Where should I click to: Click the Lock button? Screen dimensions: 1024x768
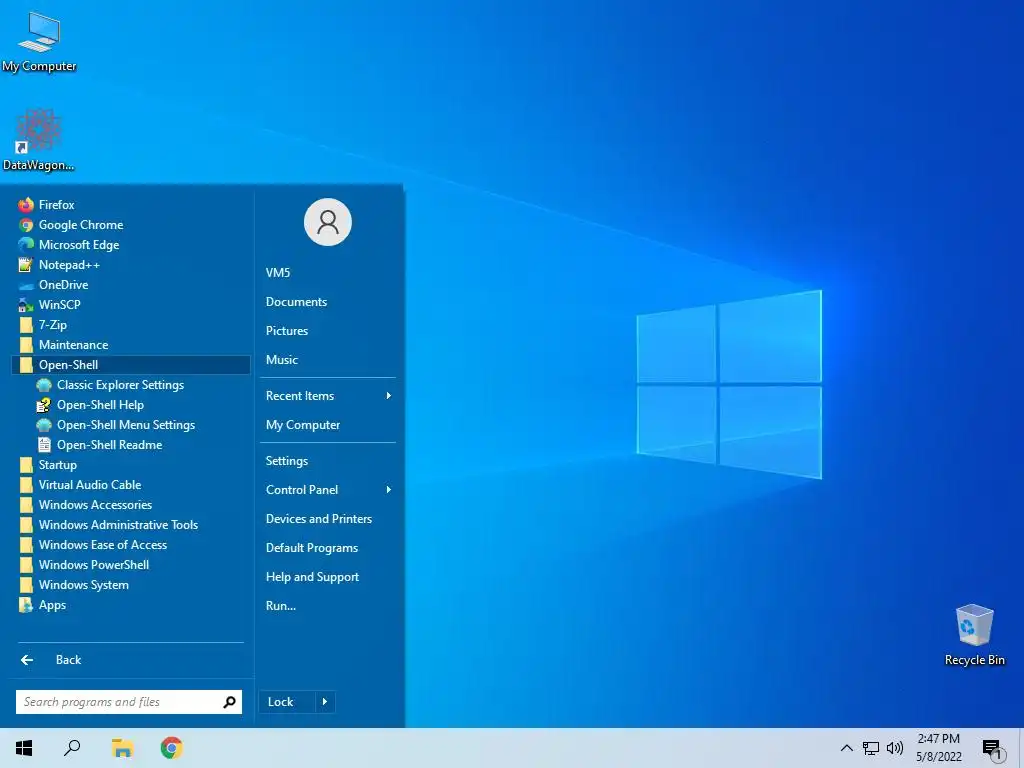(287, 702)
